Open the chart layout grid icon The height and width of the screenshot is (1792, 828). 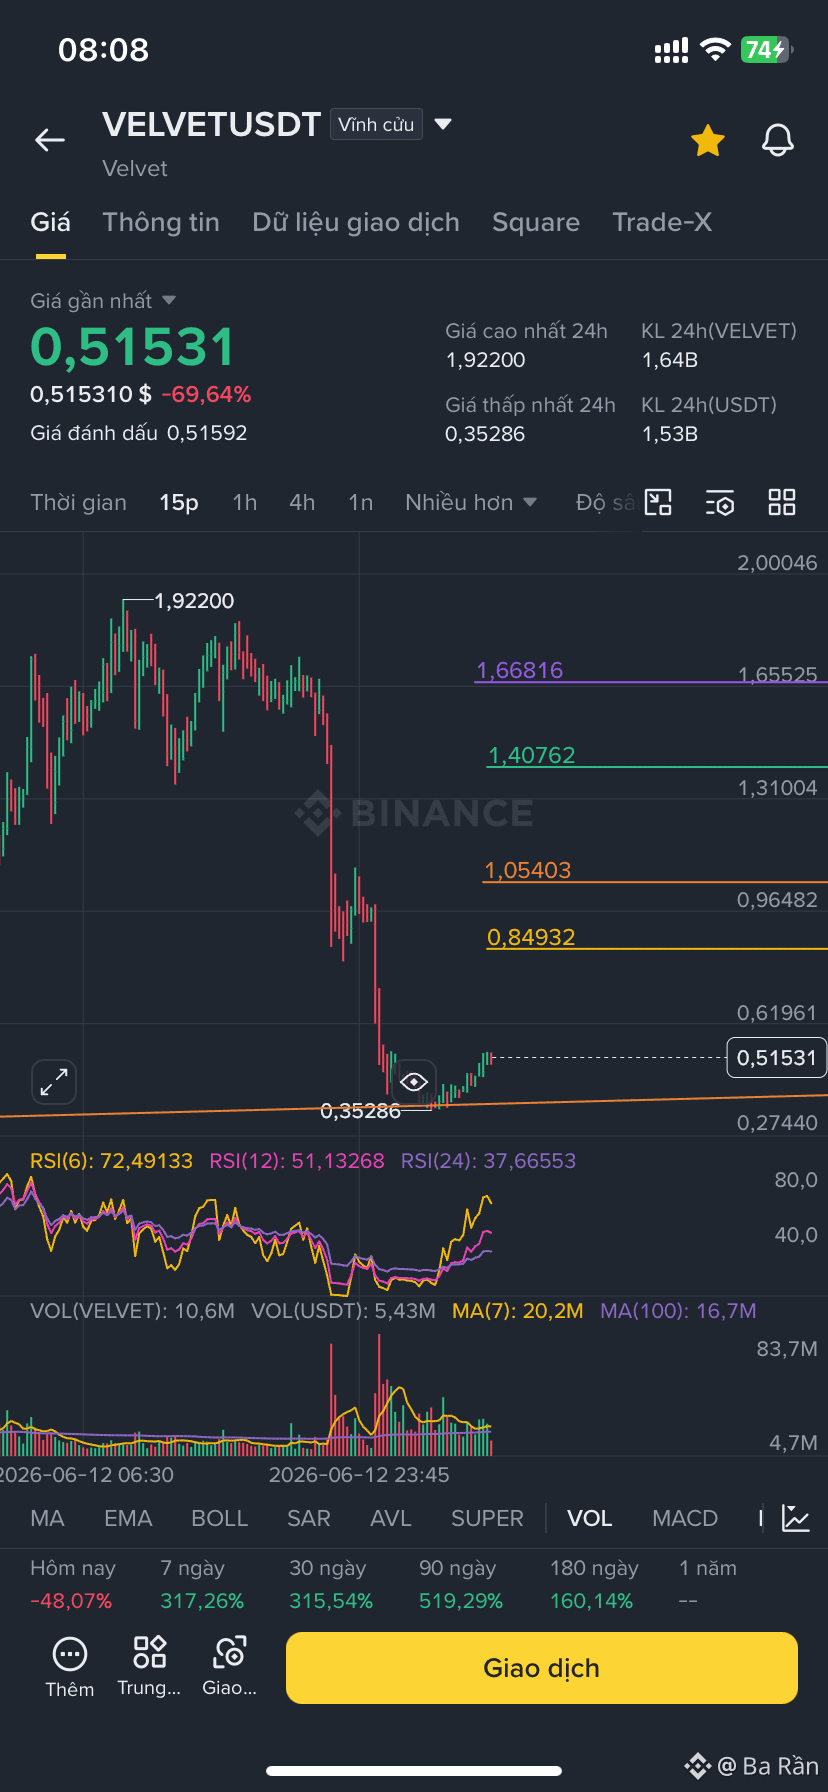(782, 502)
